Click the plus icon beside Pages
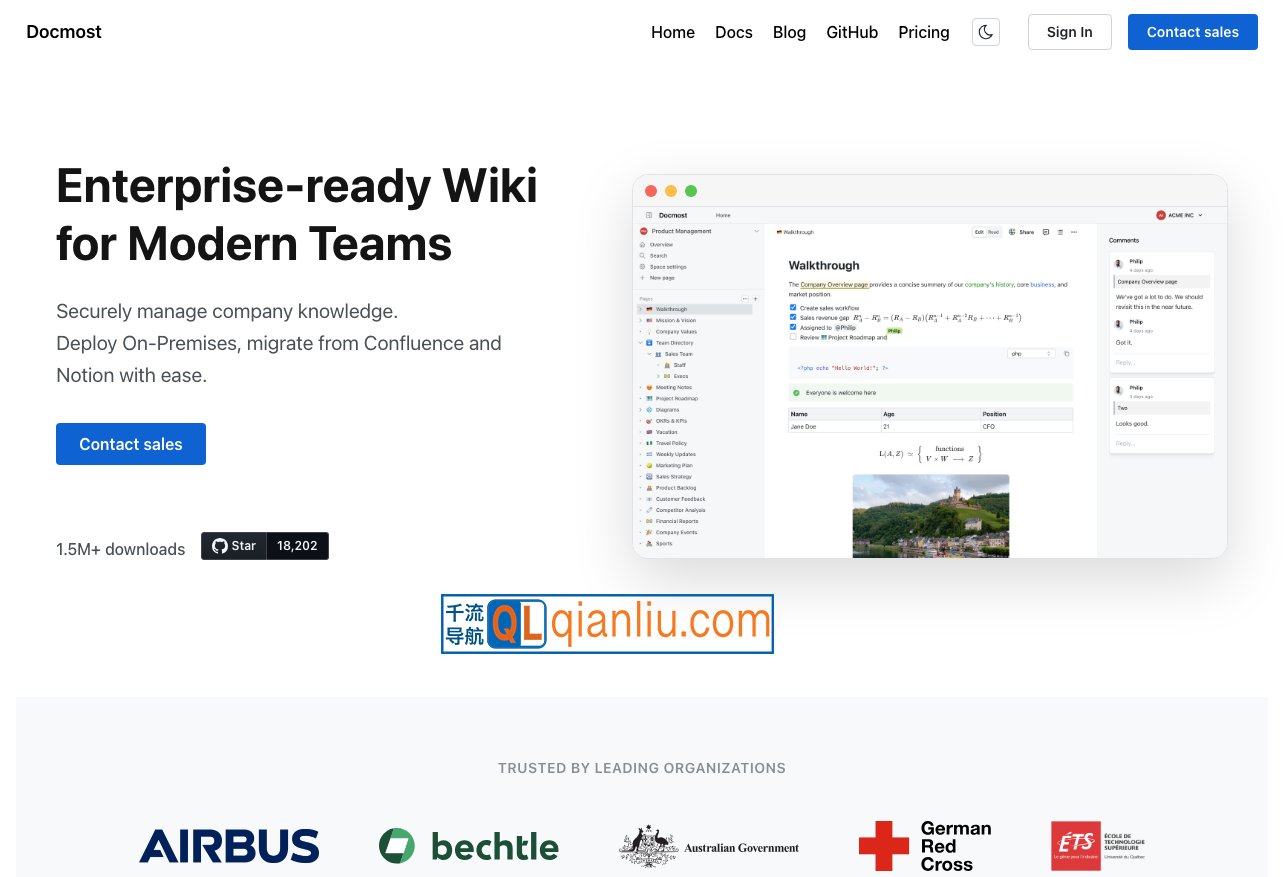The width and height of the screenshot is (1284, 877). 755,299
